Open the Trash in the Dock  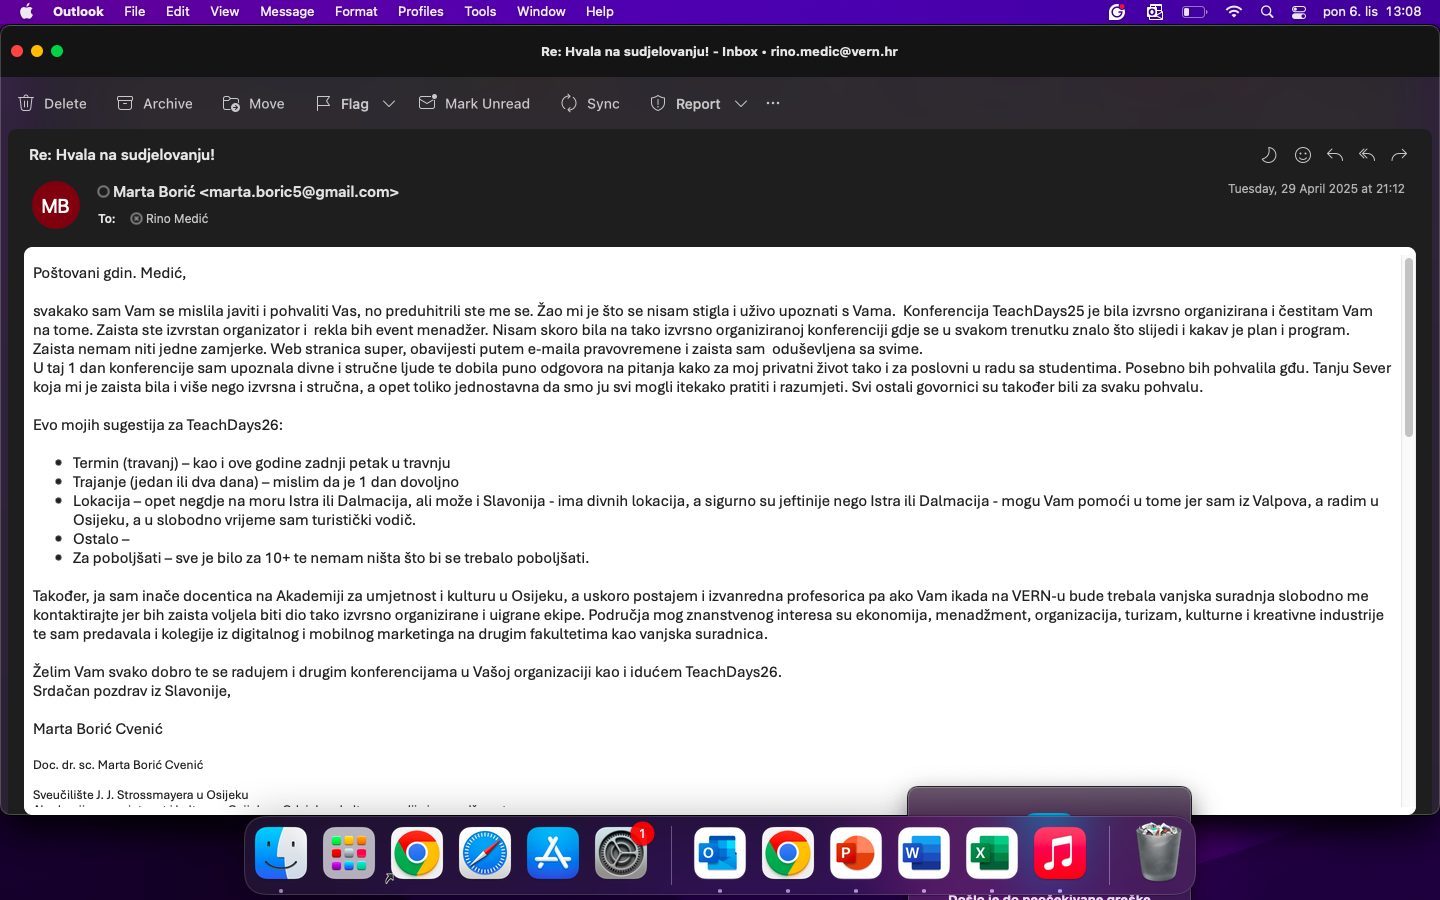pyautogui.click(x=1159, y=851)
